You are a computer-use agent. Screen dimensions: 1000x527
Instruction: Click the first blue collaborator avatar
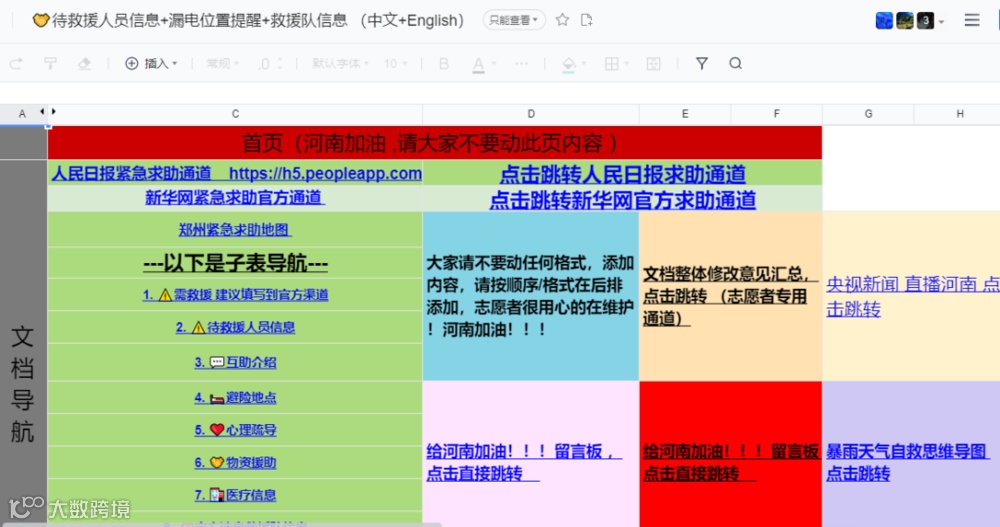pyautogui.click(x=884, y=20)
